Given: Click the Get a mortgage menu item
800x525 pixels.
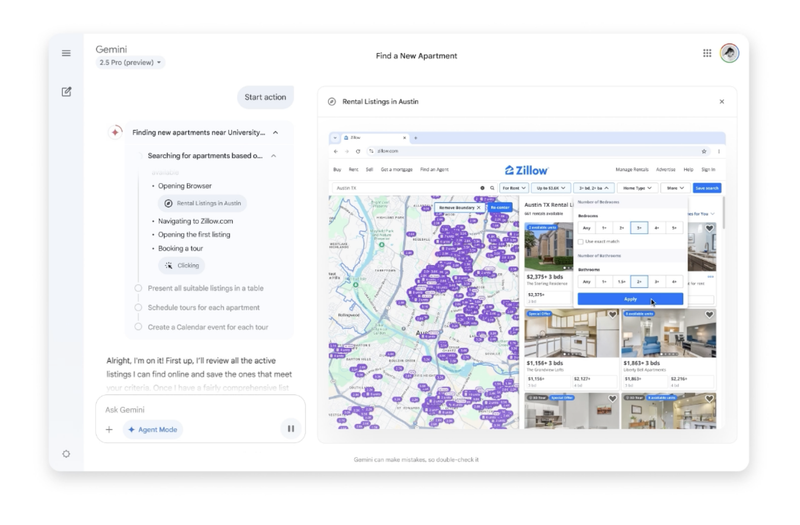Looking at the screenshot, I should coord(396,170).
